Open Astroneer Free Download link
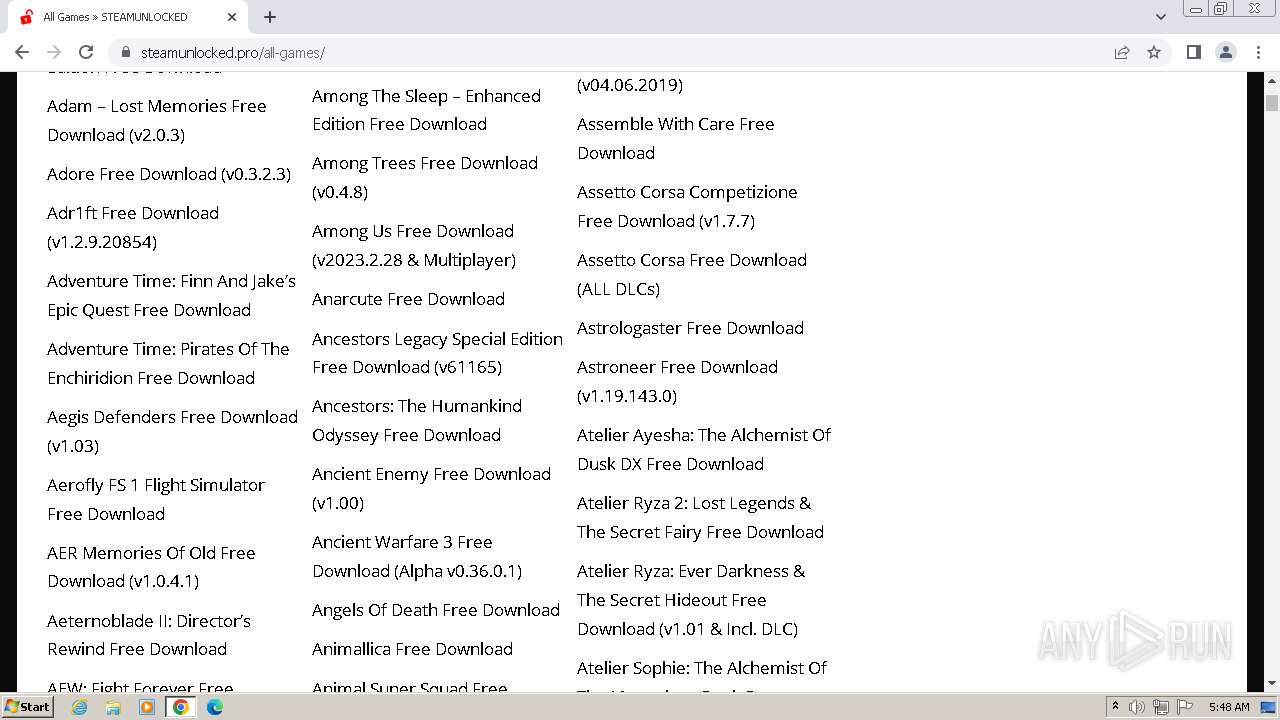 pos(677,381)
